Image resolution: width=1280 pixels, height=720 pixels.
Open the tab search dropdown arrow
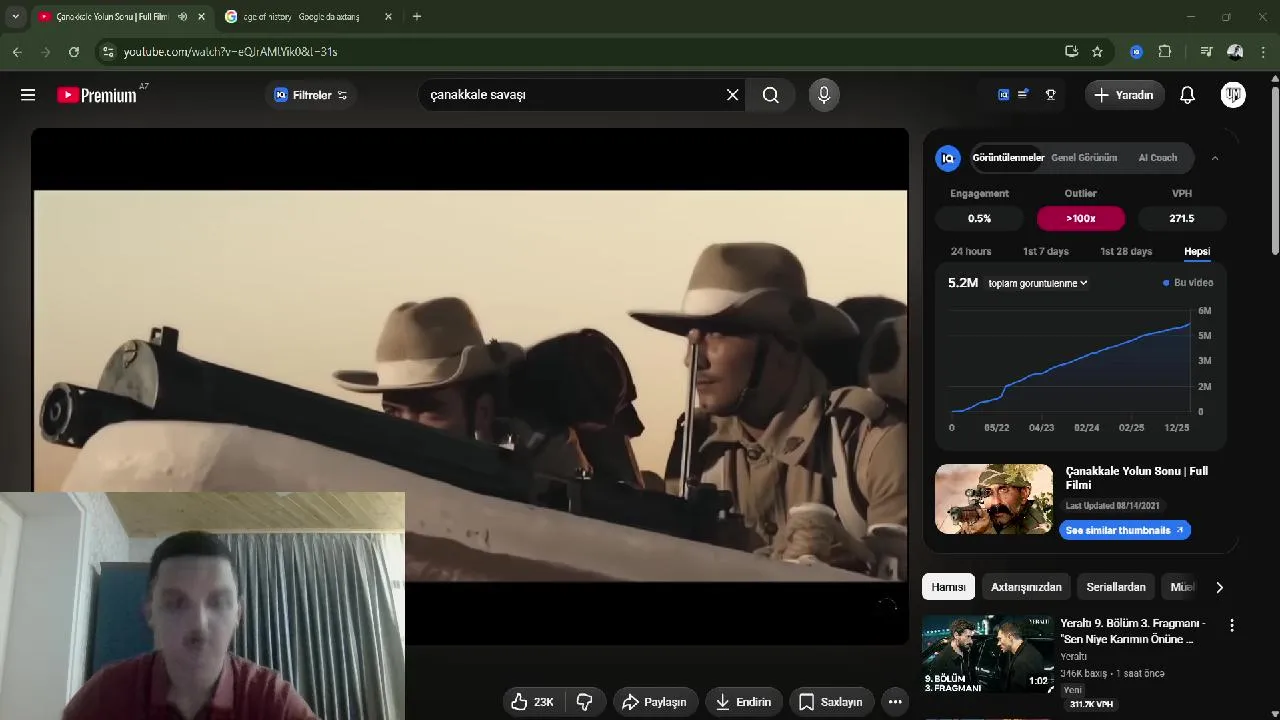[15, 17]
